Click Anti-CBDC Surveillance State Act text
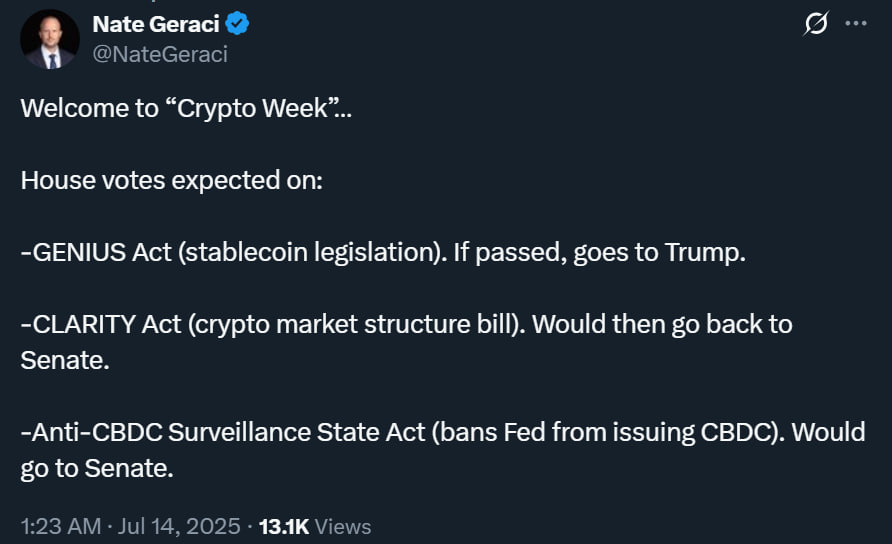 click(223, 432)
